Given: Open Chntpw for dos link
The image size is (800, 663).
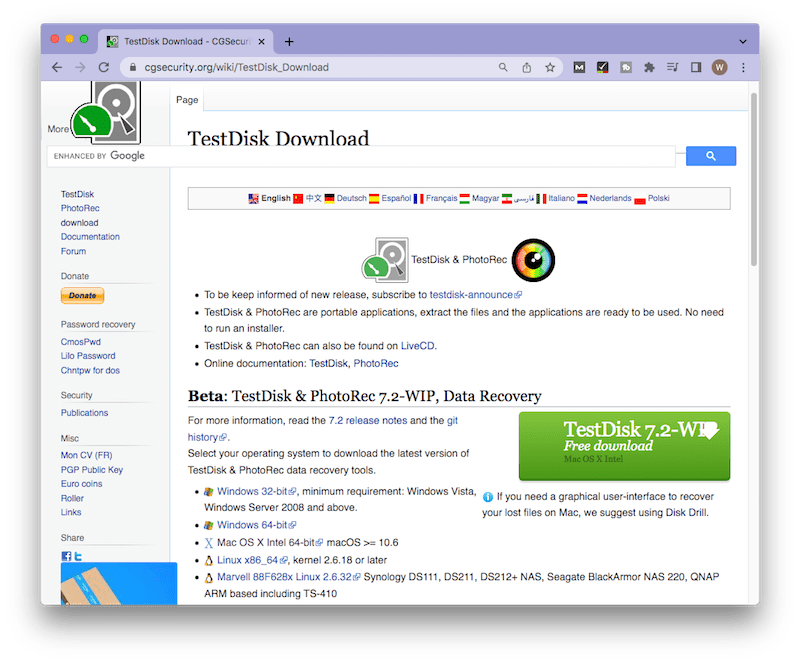Looking at the screenshot, I should (x=90, y=371).
